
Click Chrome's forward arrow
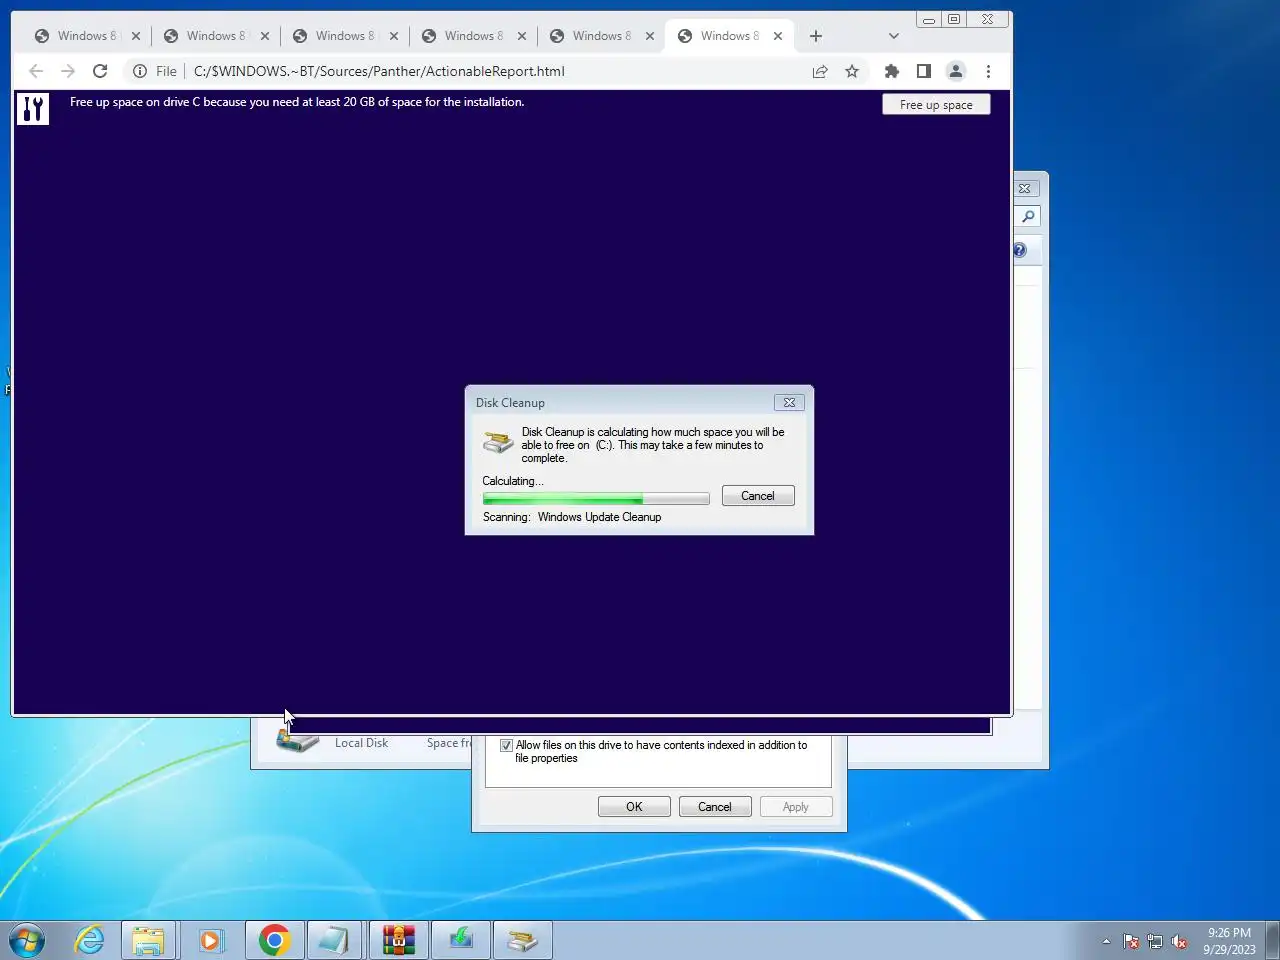point(68,71)
